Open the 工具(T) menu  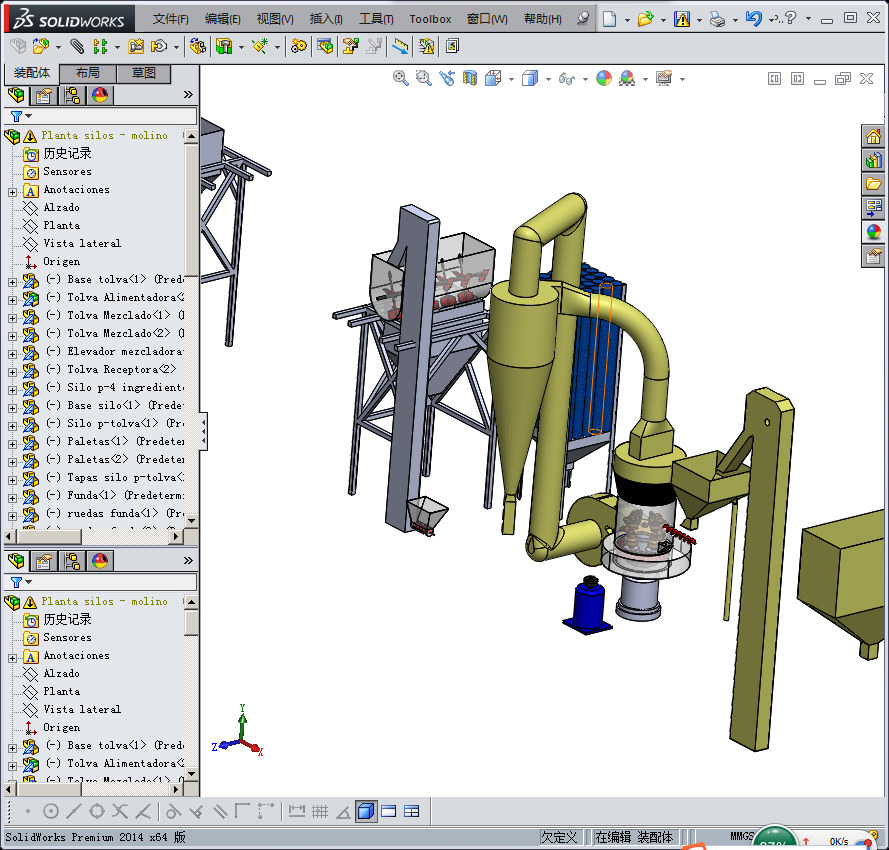point(376,19)
